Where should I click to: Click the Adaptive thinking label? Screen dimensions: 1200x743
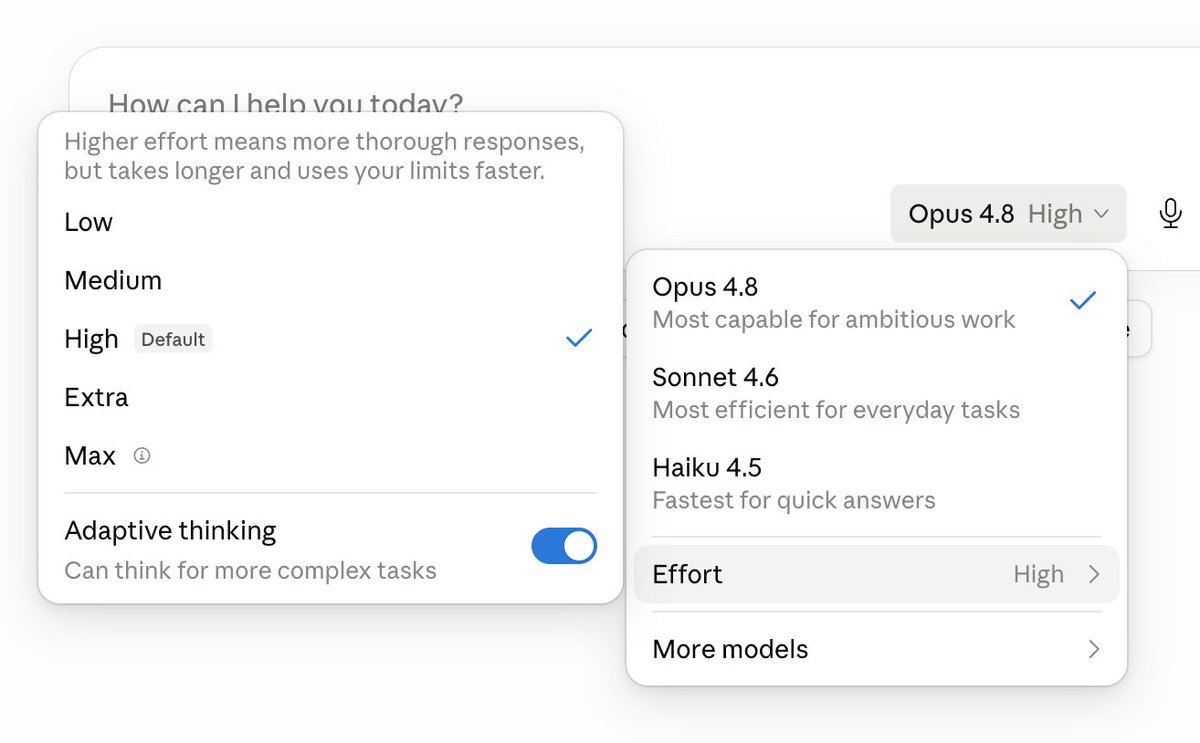pyautogui.click(x=170, y=530)
